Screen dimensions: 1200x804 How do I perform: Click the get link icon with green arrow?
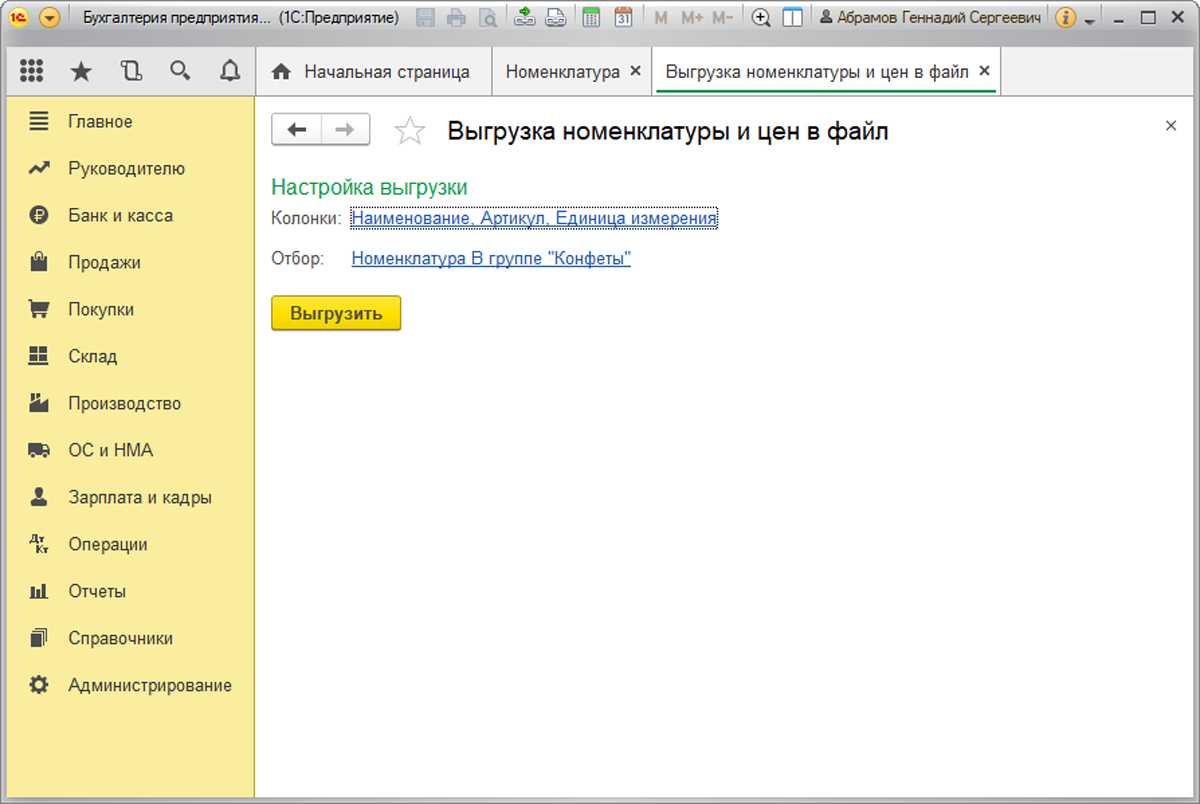point(524,18)
